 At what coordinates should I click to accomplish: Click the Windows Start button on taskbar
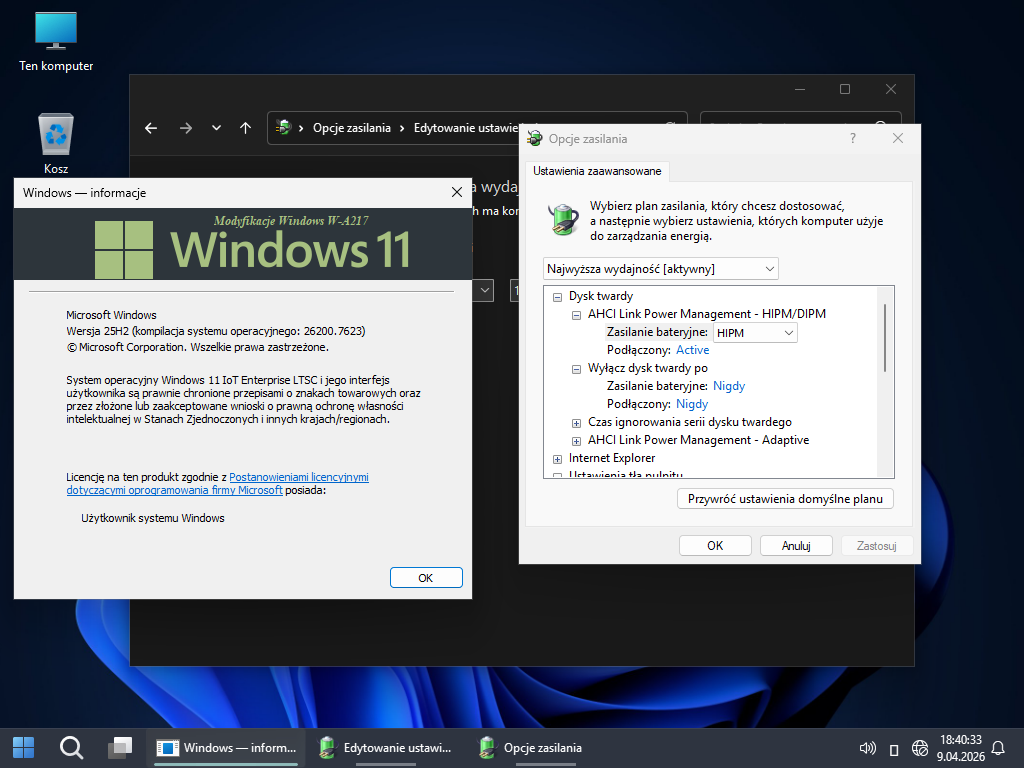(23, 747)
